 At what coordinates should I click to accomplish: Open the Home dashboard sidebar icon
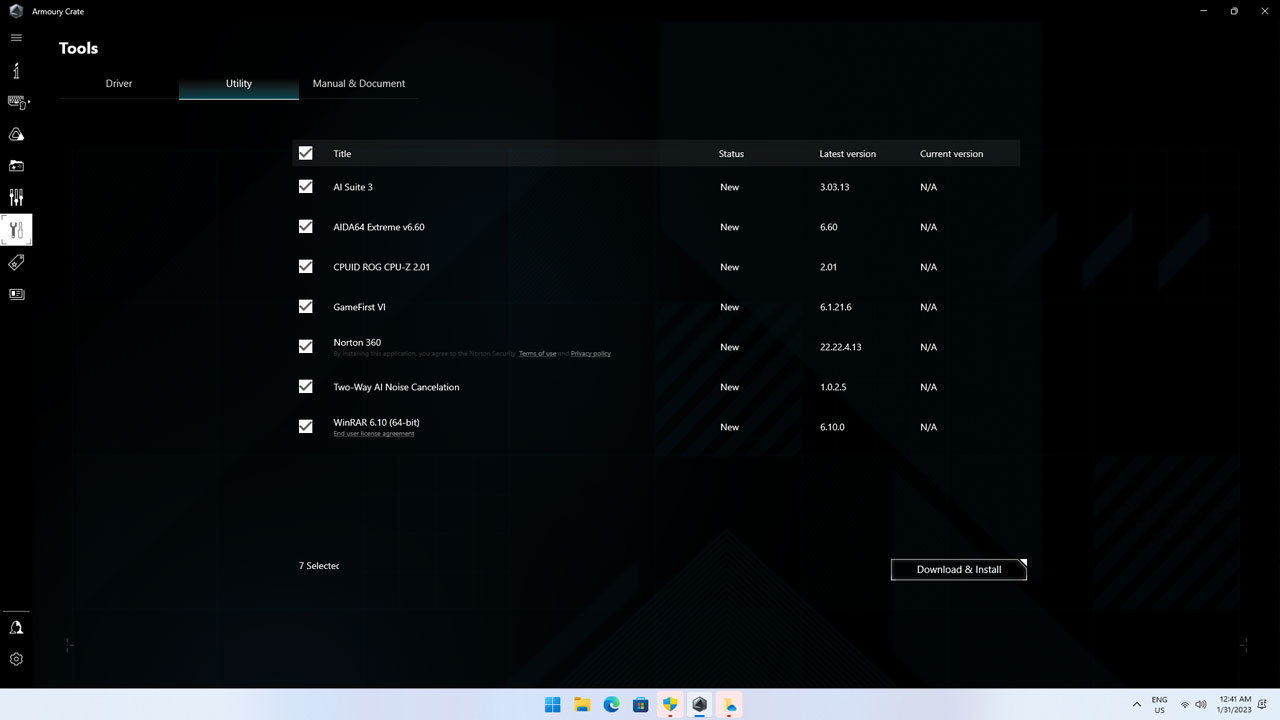pyautogui.click(x=16, y=70)
